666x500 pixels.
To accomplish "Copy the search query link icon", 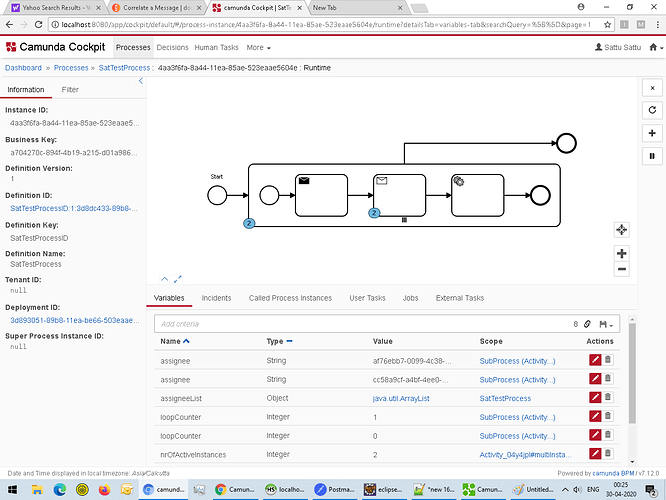I will coord(587,324).
